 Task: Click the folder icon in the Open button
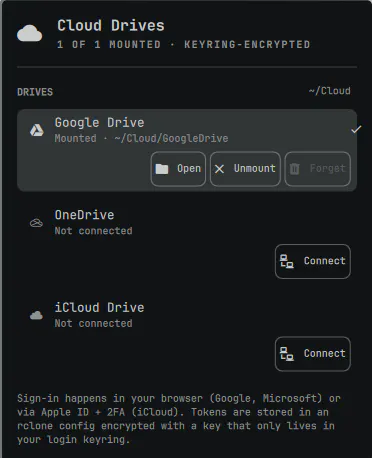coord(162,169)
